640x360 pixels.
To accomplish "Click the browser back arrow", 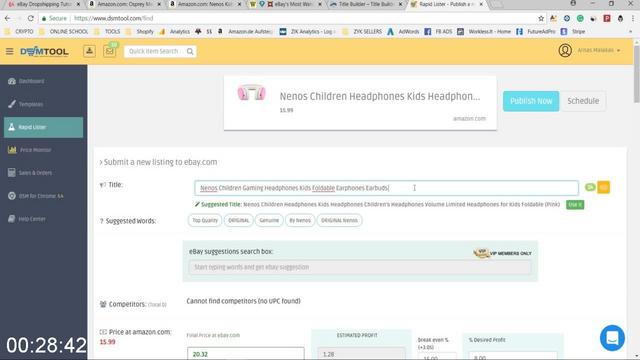I will 7,18.
